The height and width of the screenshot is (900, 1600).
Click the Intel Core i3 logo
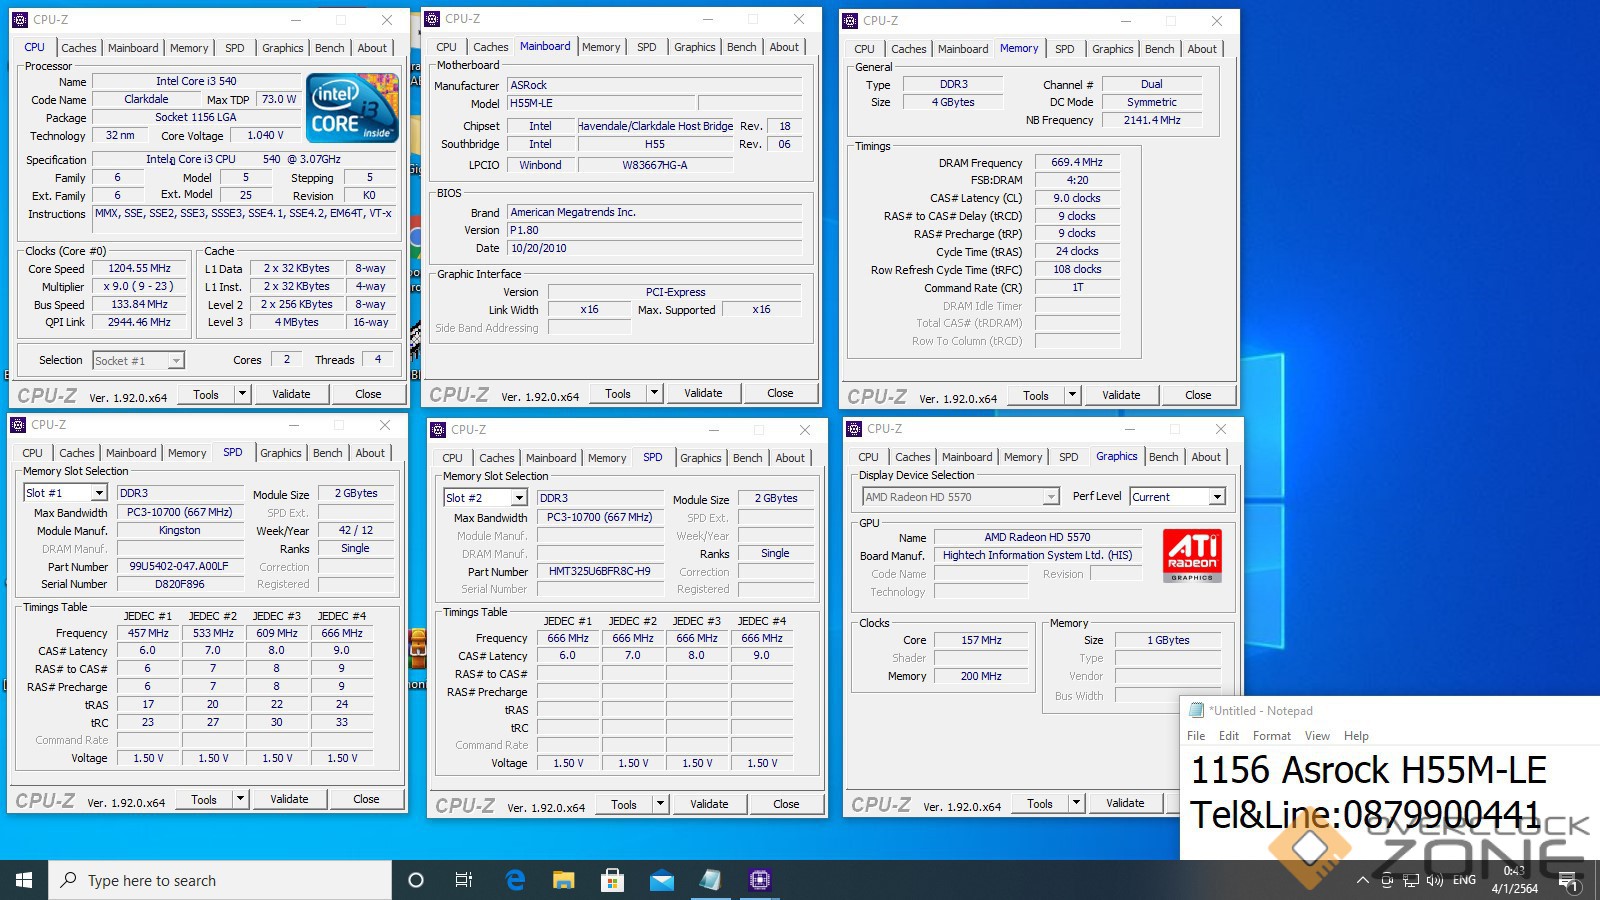[352, 107]
